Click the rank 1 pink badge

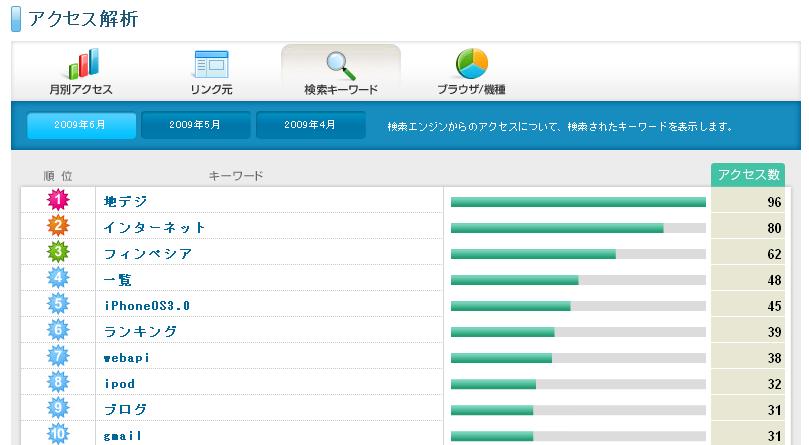(59, 201)
